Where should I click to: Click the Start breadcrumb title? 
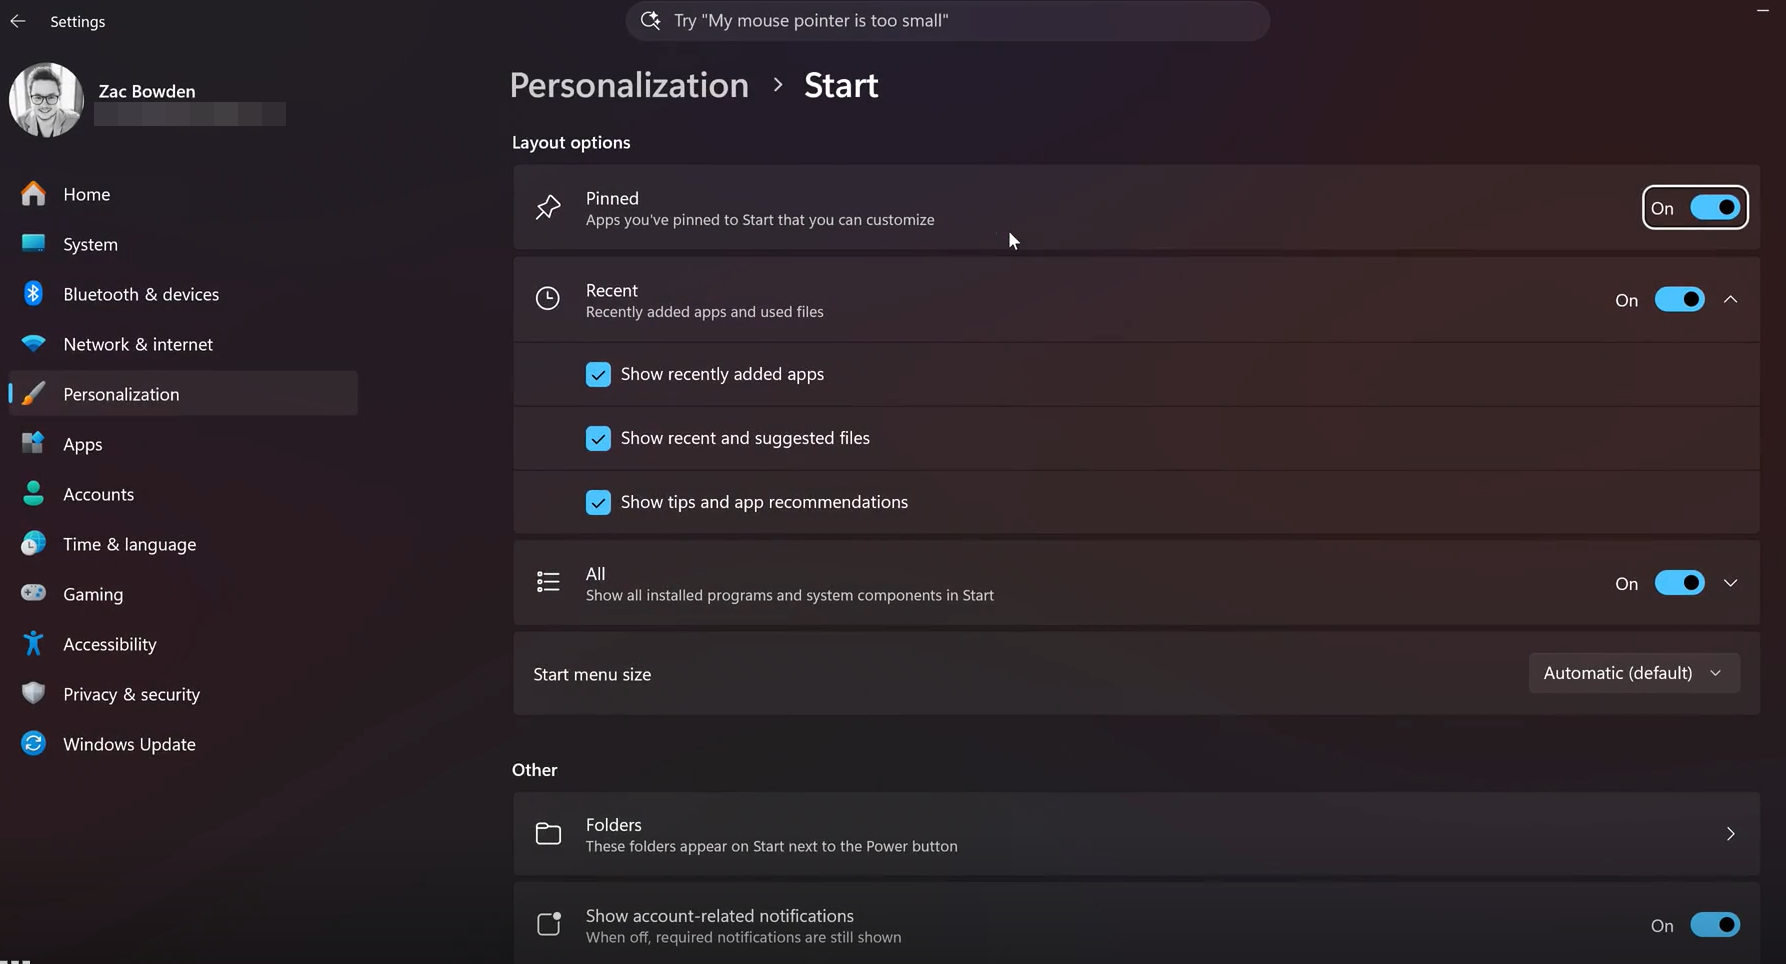click(841, 85)
